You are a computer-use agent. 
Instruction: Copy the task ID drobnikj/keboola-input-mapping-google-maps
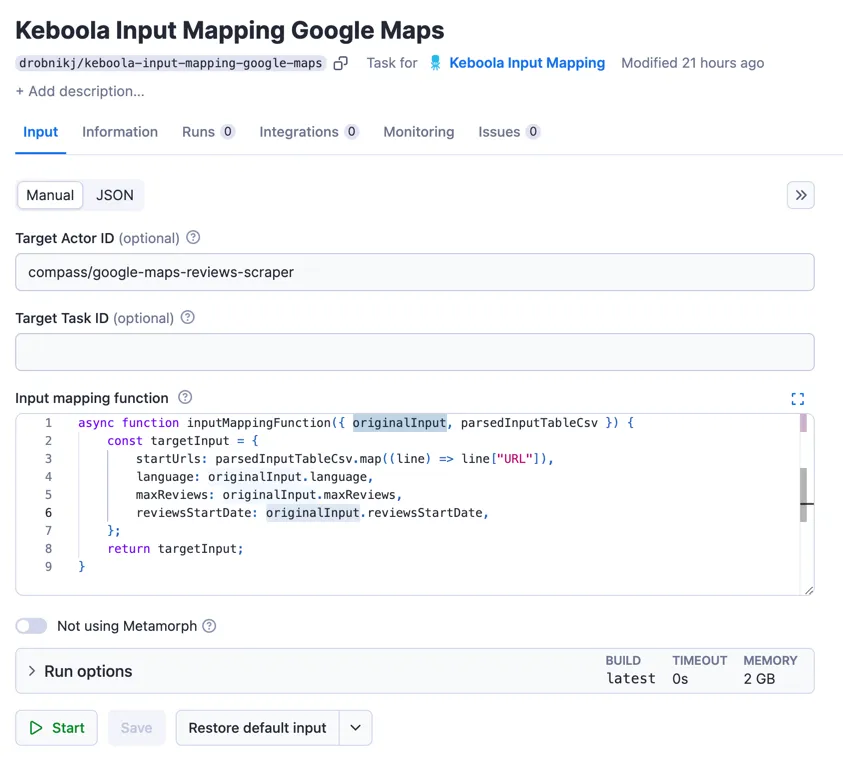point(340,63)
